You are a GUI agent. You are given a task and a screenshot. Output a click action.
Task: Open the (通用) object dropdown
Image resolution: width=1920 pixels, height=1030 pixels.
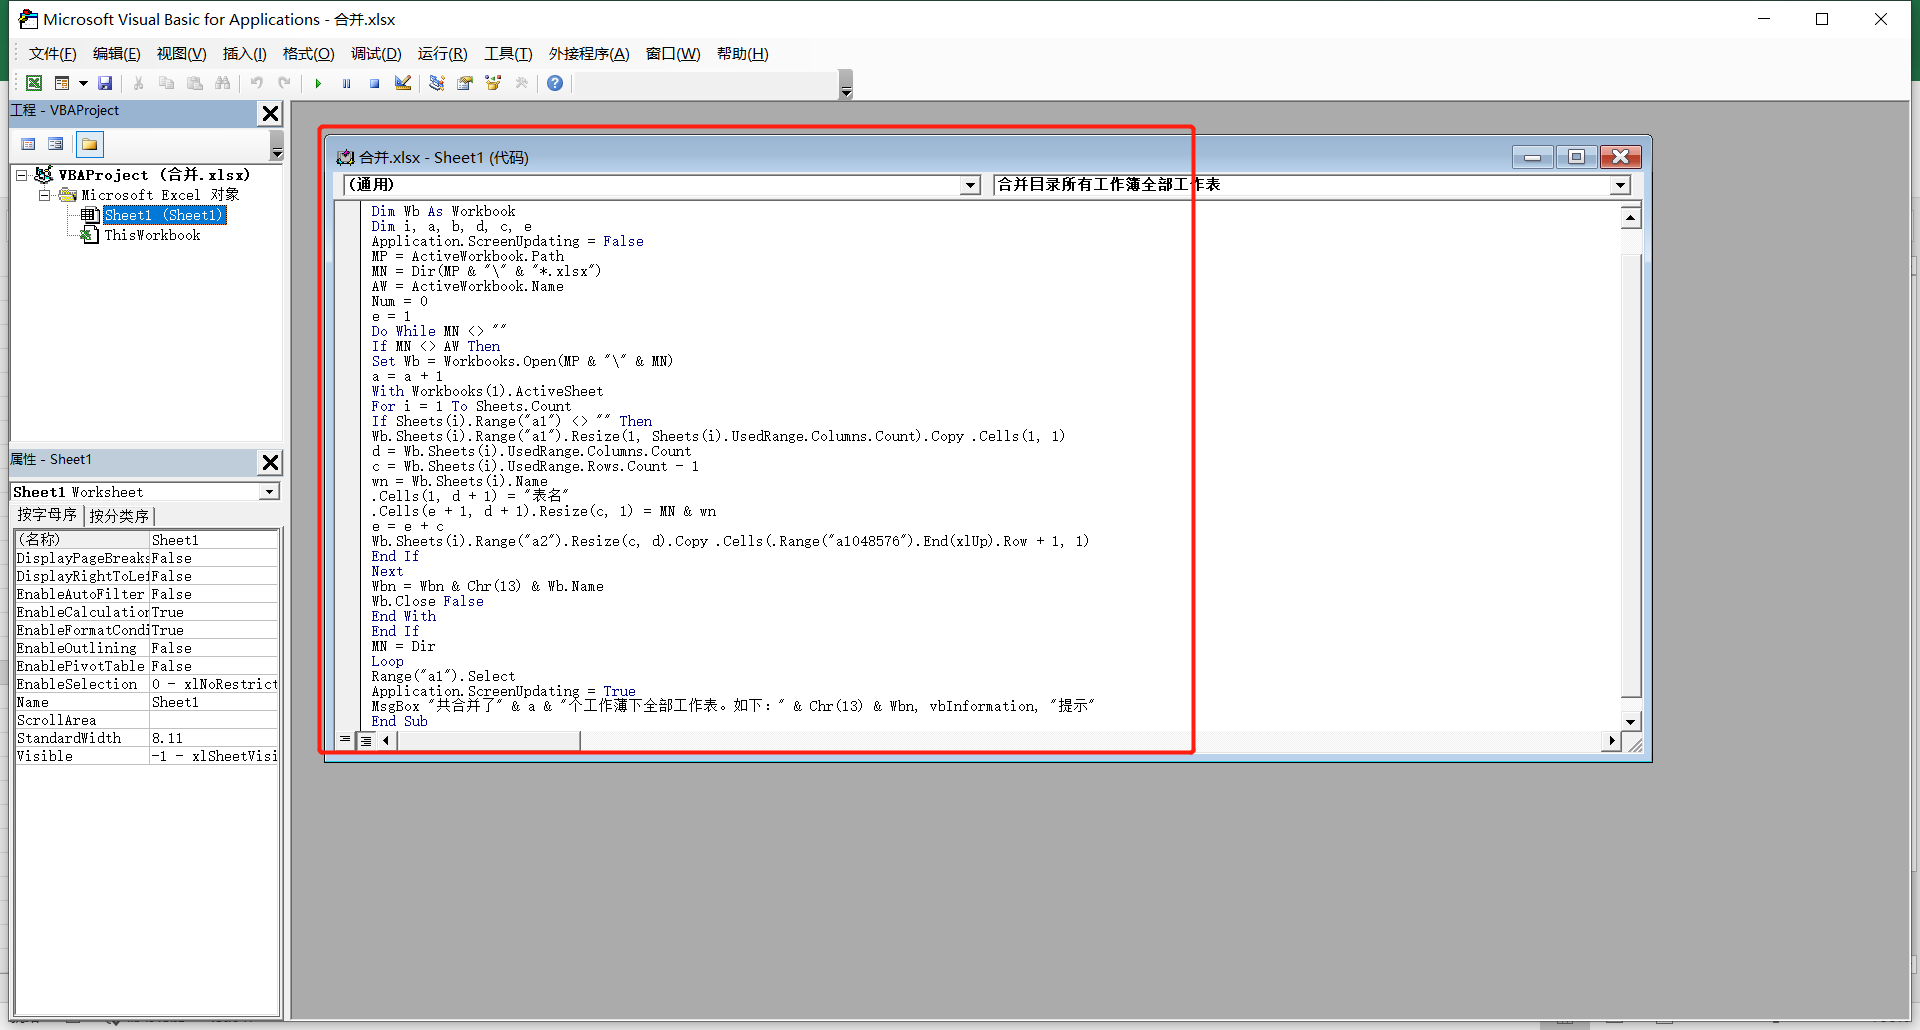point(969,185)
